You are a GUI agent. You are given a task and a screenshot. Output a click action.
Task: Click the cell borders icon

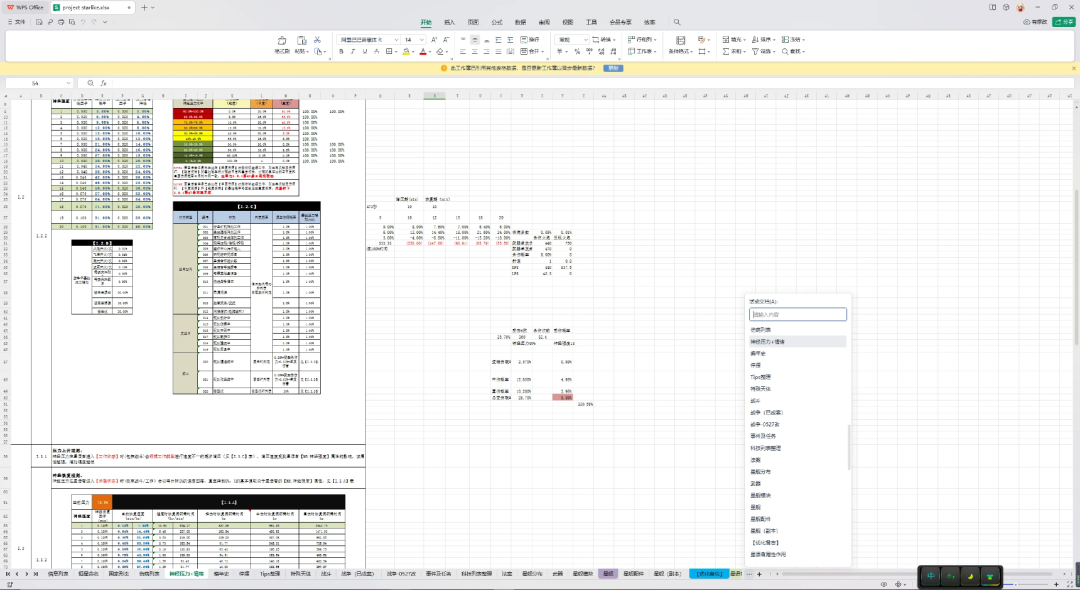pyautogui.click(x=389, y=52)
